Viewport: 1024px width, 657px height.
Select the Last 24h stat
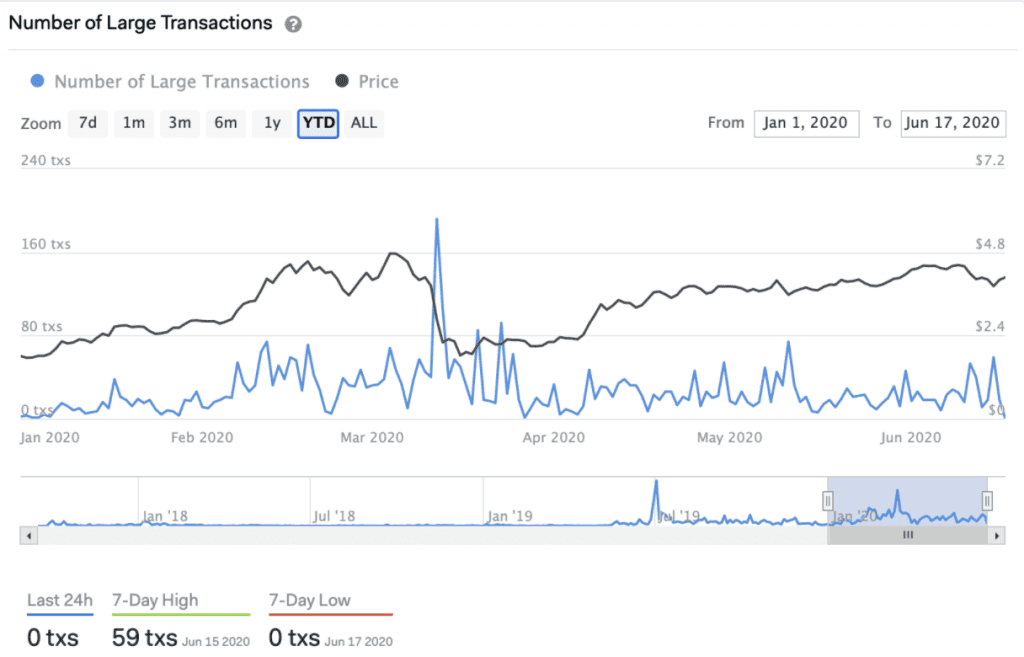(x=60, y=601)
